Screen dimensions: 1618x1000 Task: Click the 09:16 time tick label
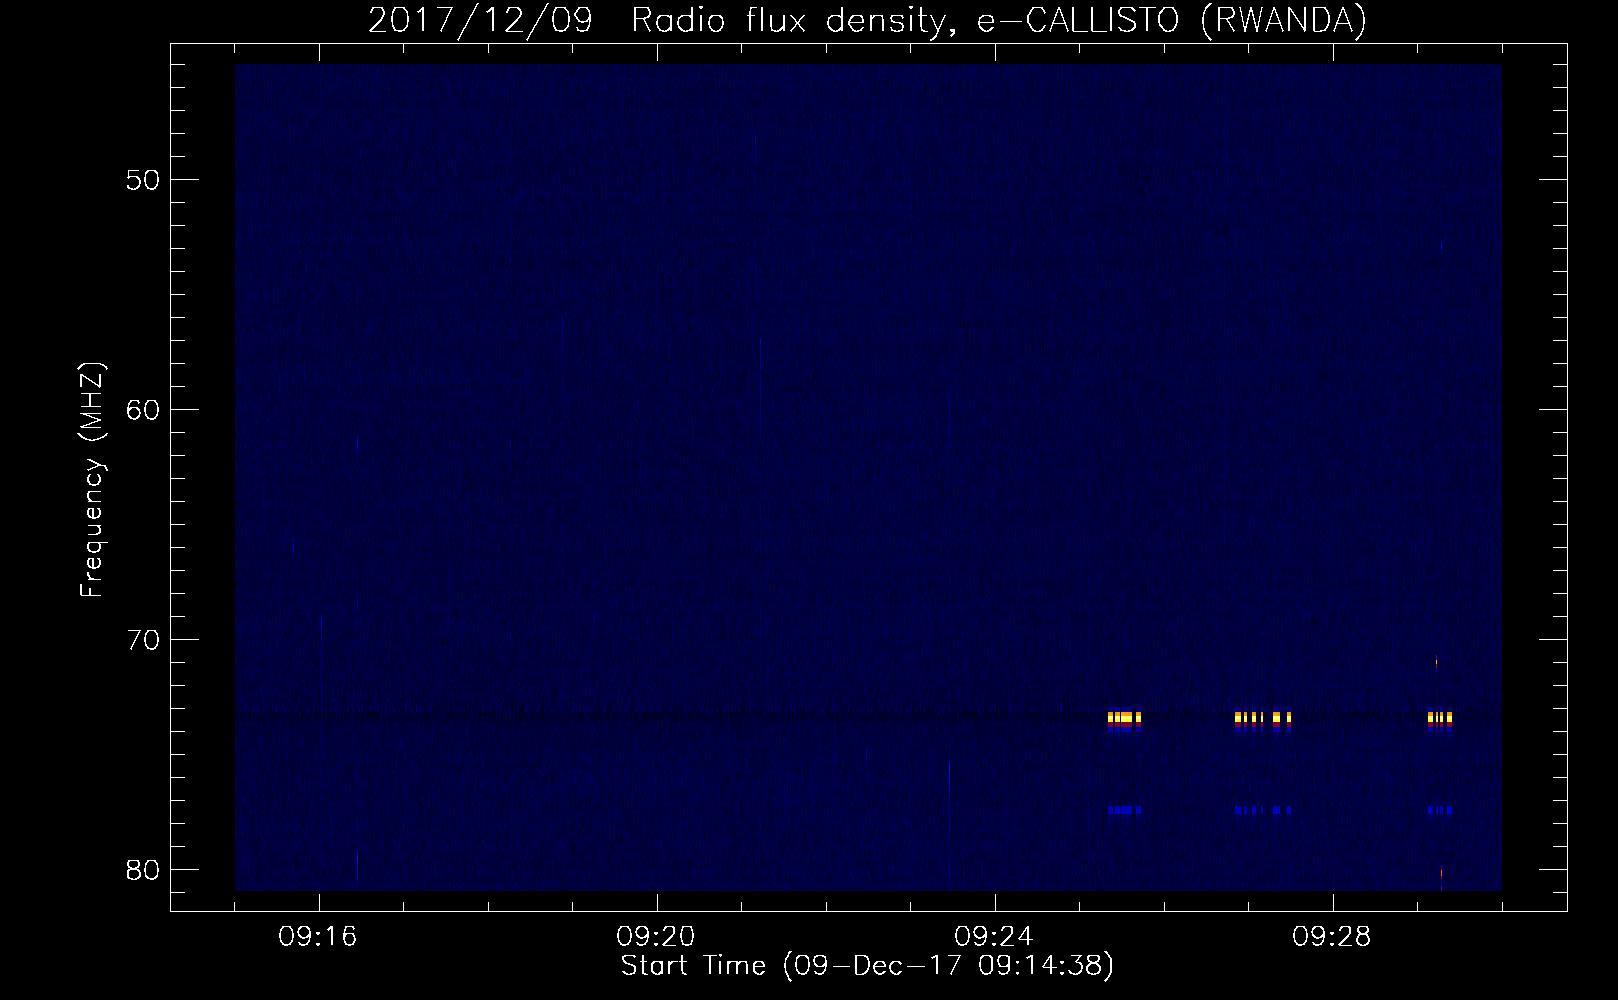318,937
